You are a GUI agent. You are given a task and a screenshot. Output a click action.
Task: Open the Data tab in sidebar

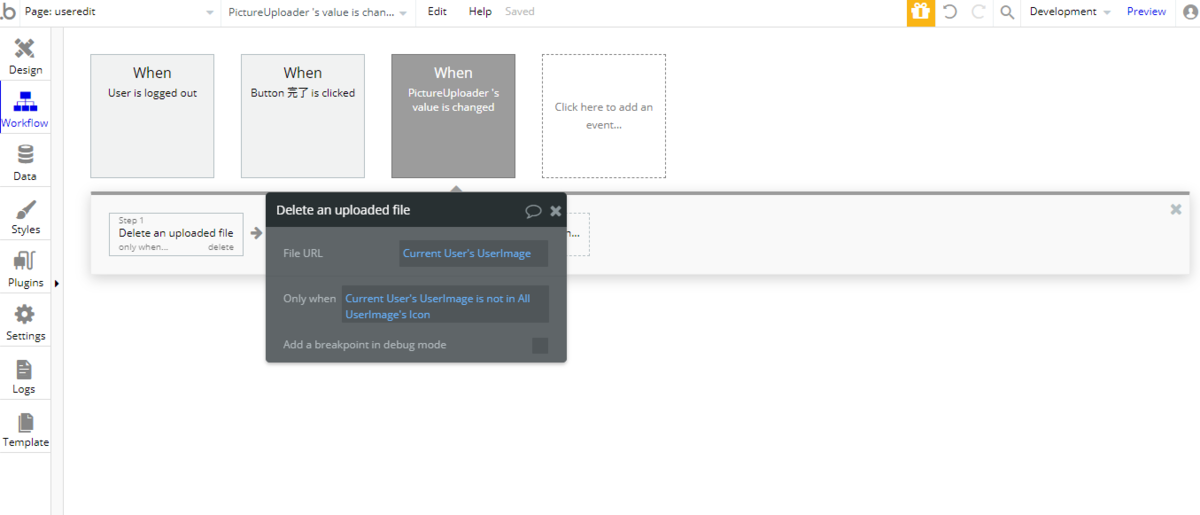pyautogui.click(x=25, y=162)
